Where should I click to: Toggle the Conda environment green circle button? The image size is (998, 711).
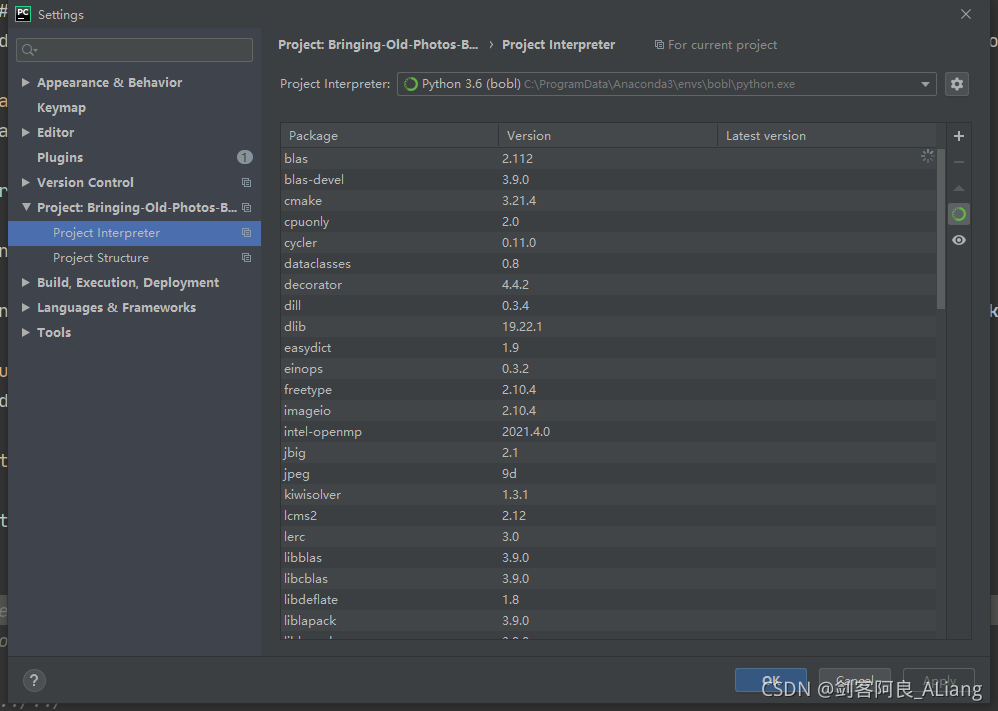pos(958,214)
